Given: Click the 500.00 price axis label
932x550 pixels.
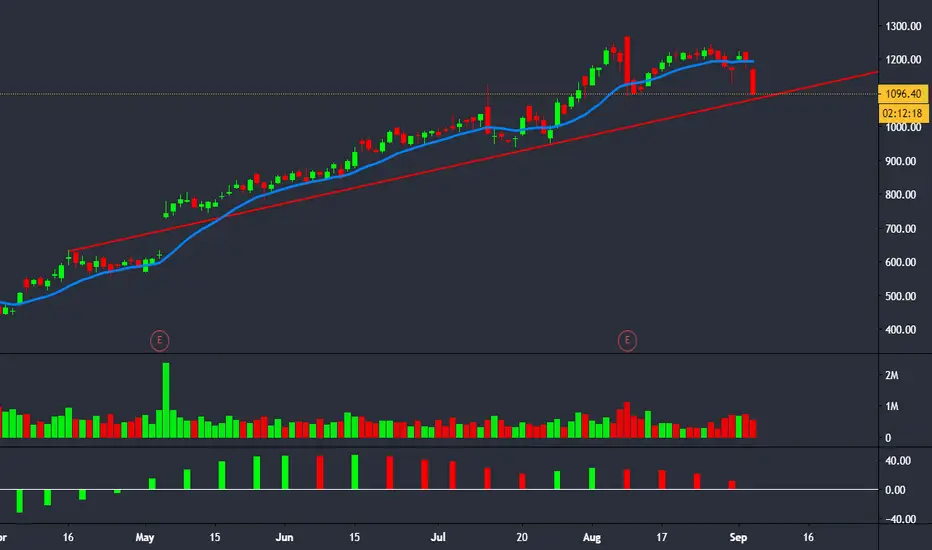Looking at the screenshot, I should click(902, 296).
